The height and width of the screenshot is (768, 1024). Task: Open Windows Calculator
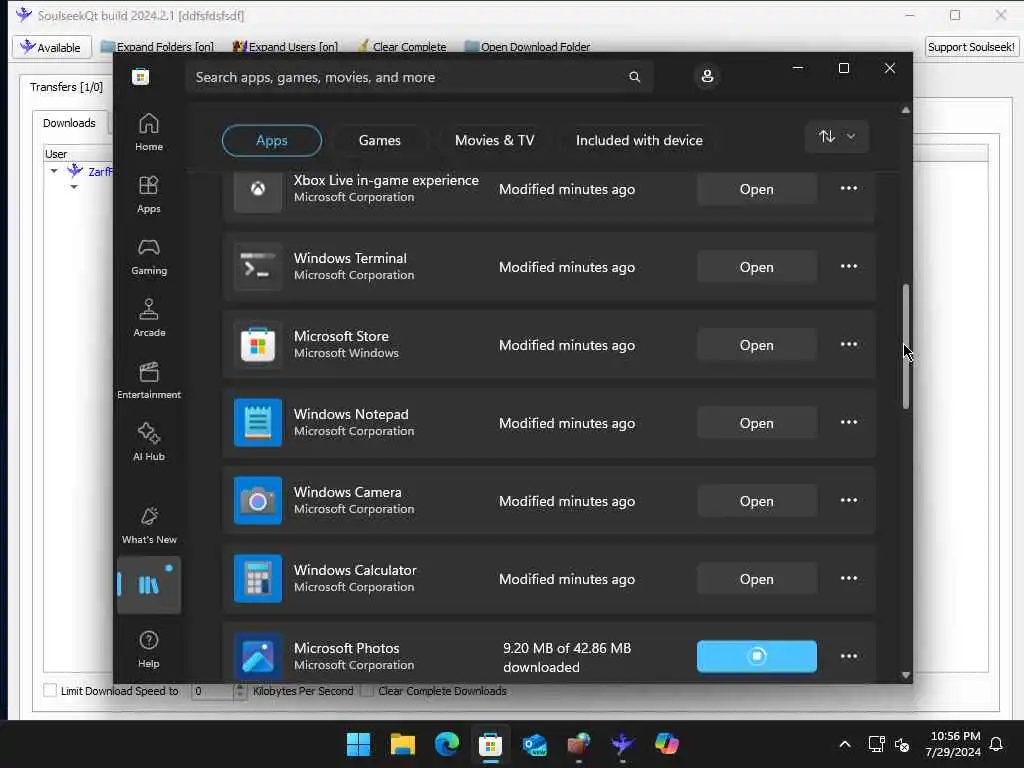tap(756, 579)
